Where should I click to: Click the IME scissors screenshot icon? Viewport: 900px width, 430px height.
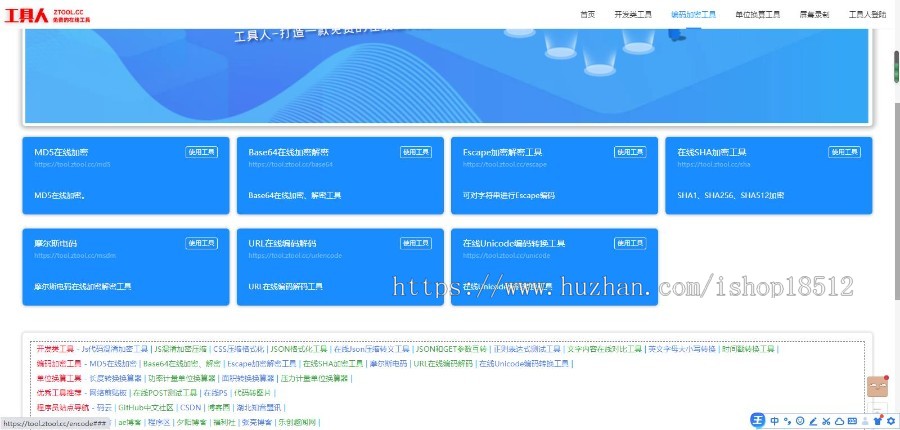pyautogui.click(x=827, y=421)
